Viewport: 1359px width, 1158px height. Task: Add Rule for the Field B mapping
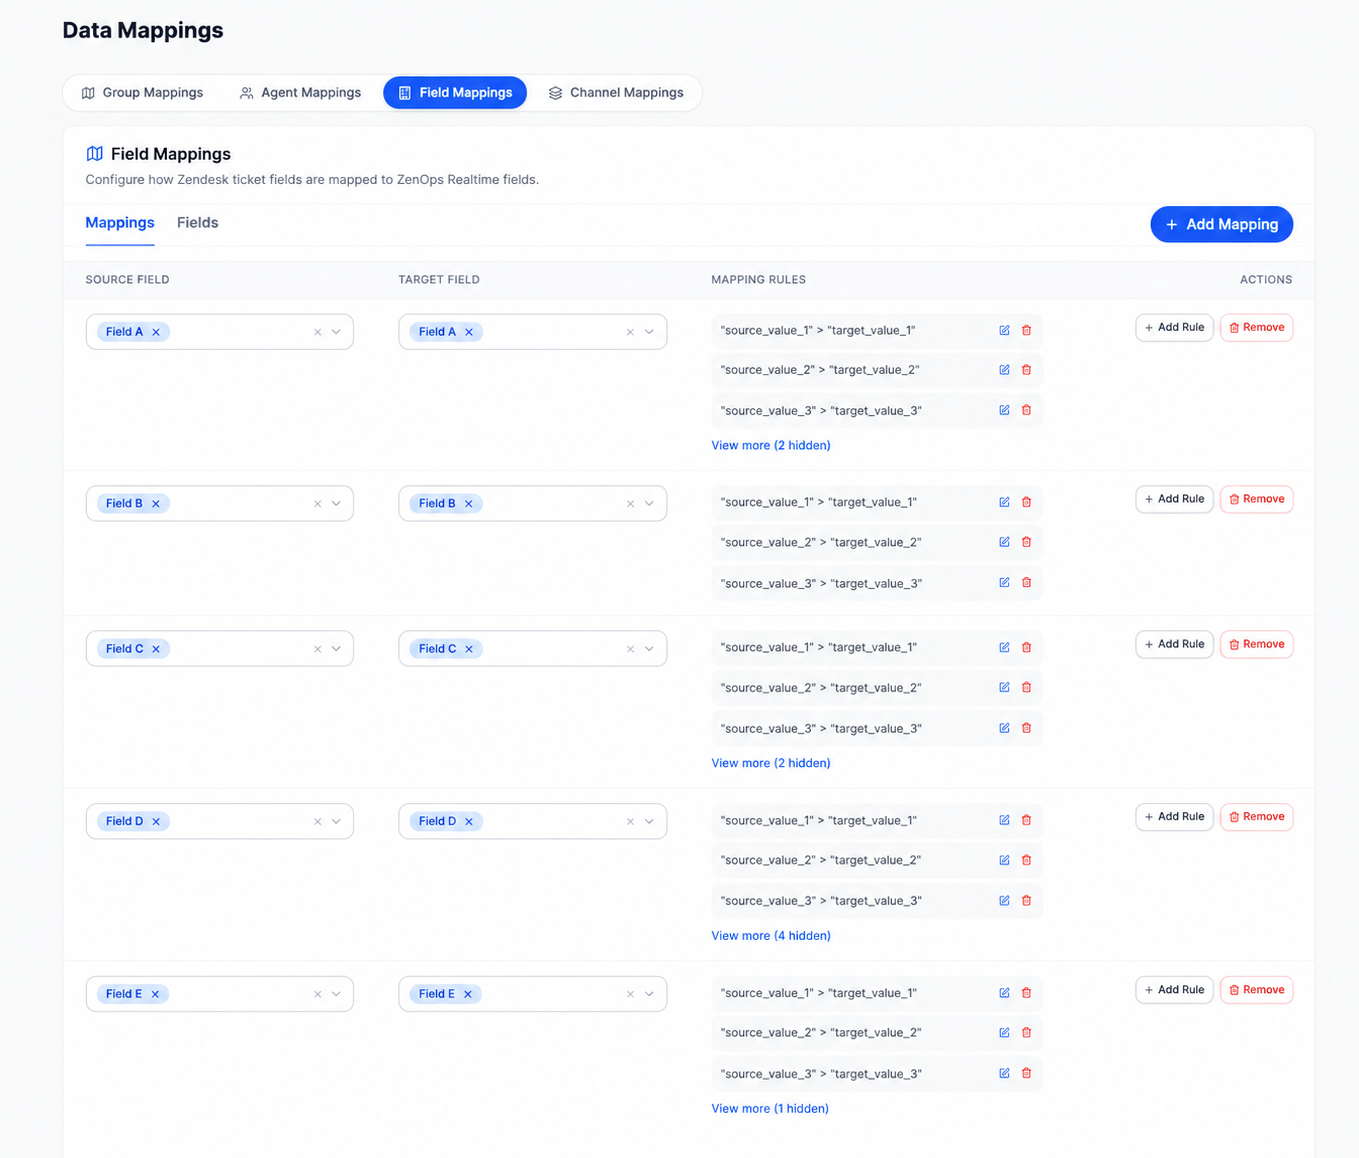pos(1174,499)
